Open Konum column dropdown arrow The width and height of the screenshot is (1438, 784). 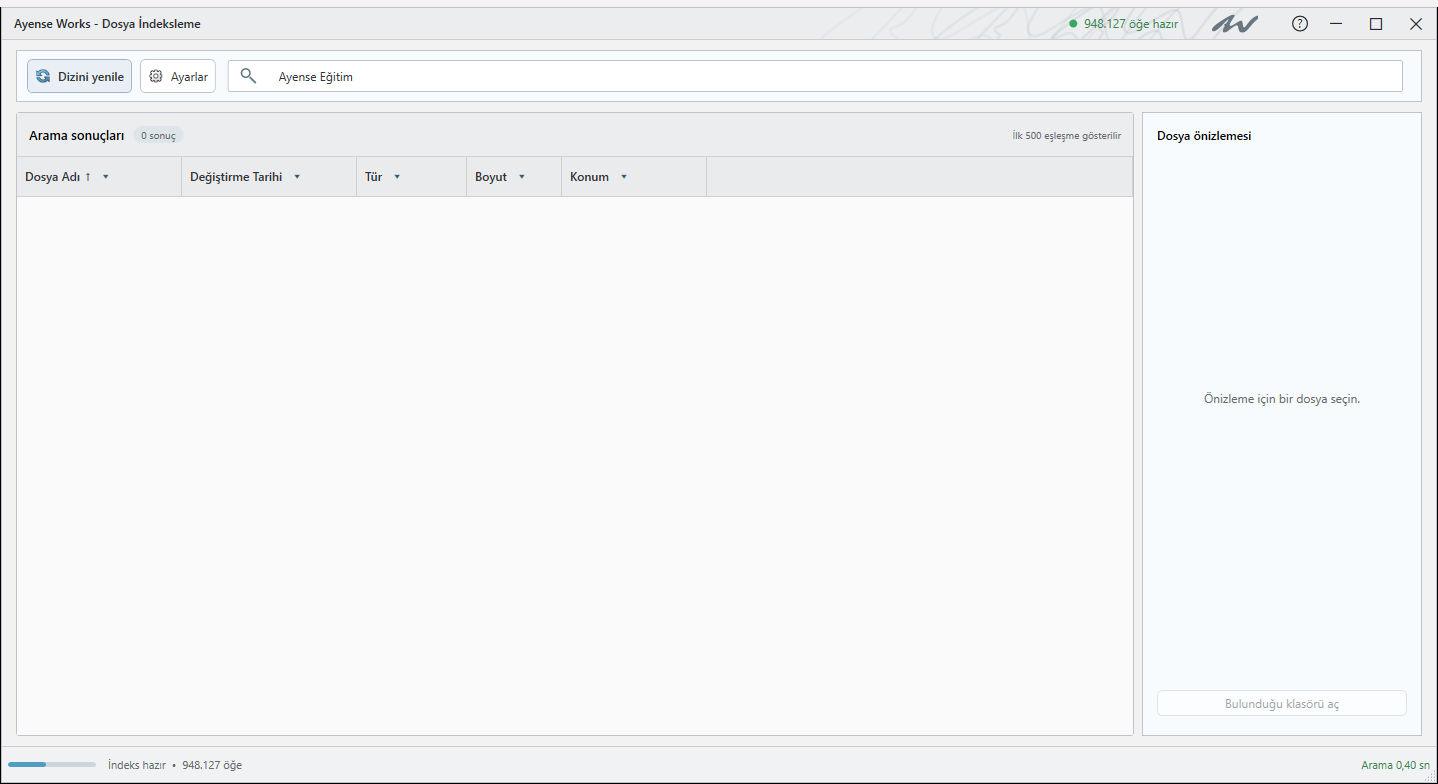[624, 177]
